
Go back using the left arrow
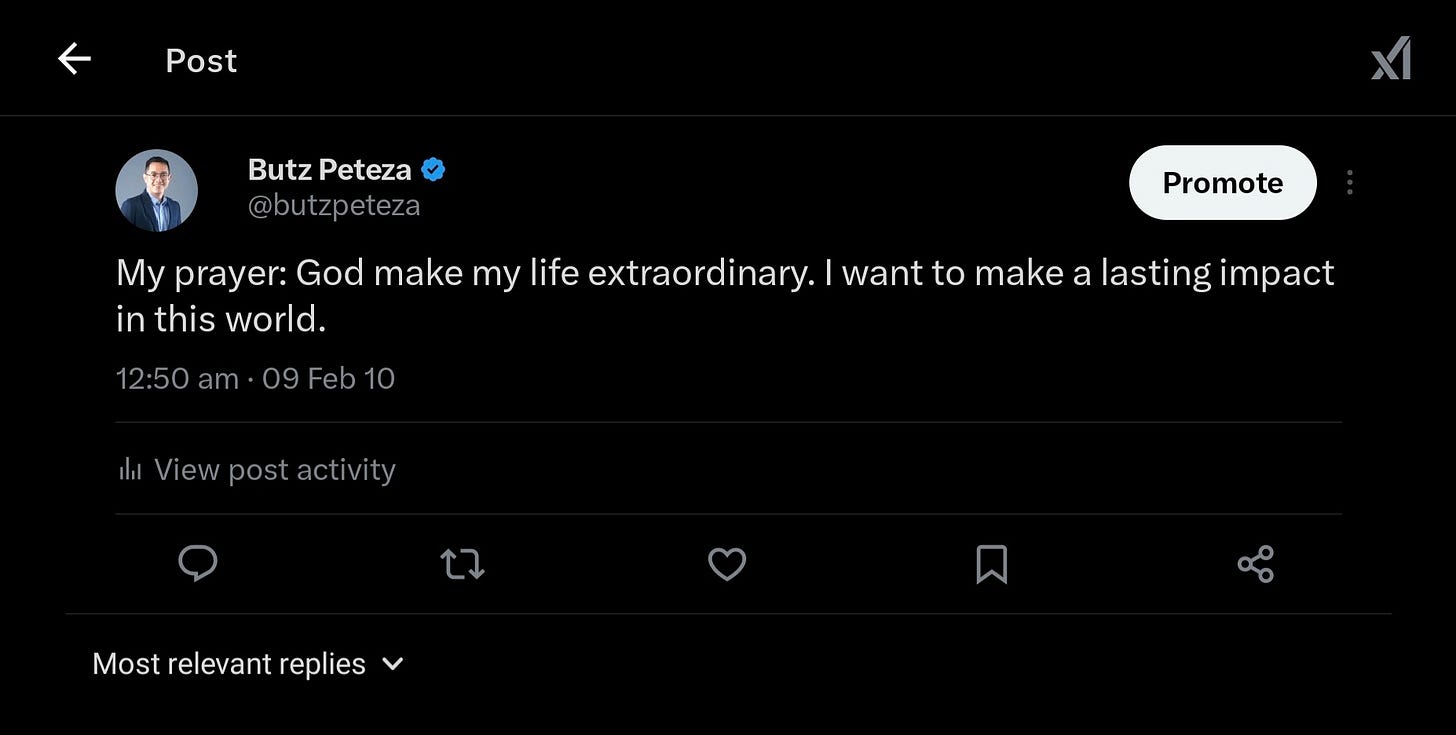click(x=74, y=60)
